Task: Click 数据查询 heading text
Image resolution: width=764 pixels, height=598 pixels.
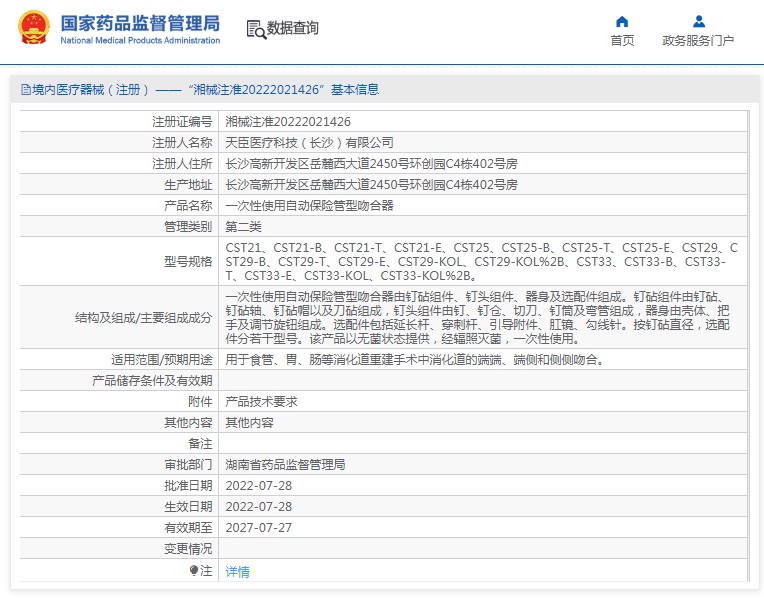Action: click(292, 28)
